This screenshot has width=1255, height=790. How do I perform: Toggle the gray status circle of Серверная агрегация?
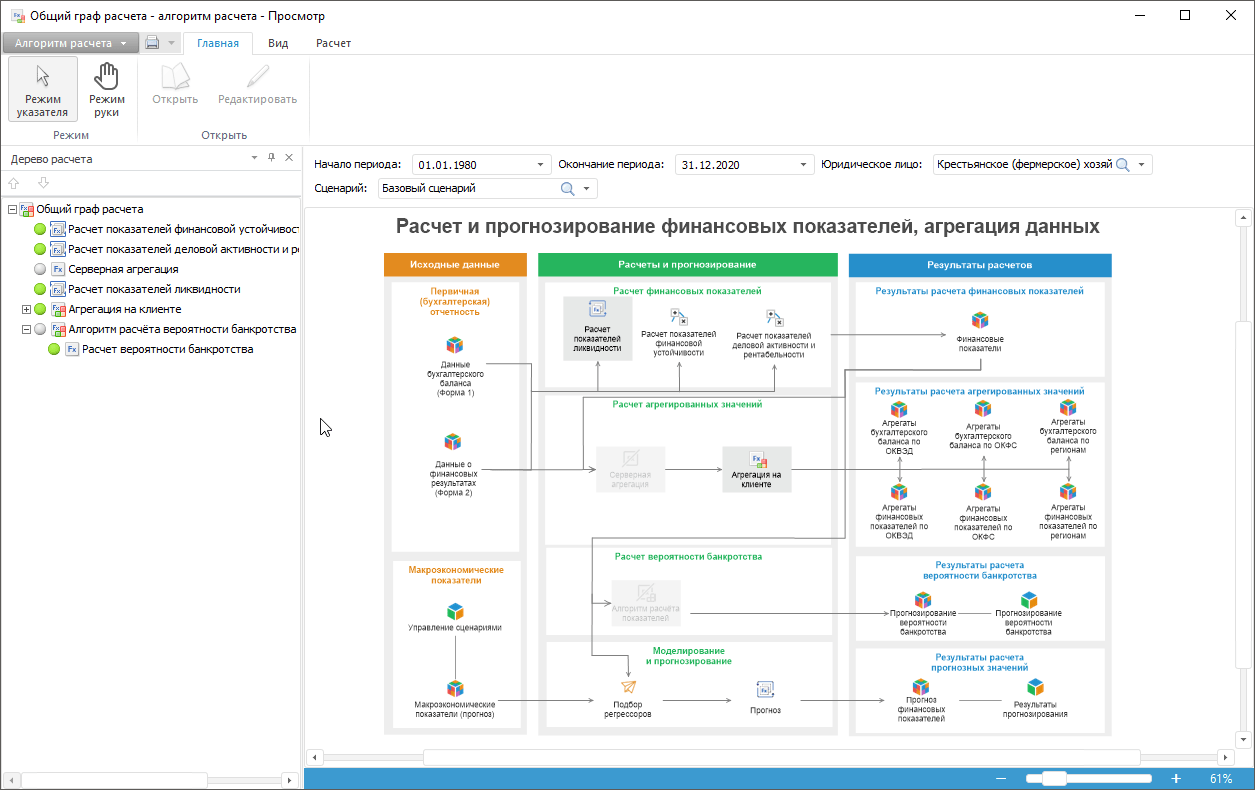(x=40, y=269)
